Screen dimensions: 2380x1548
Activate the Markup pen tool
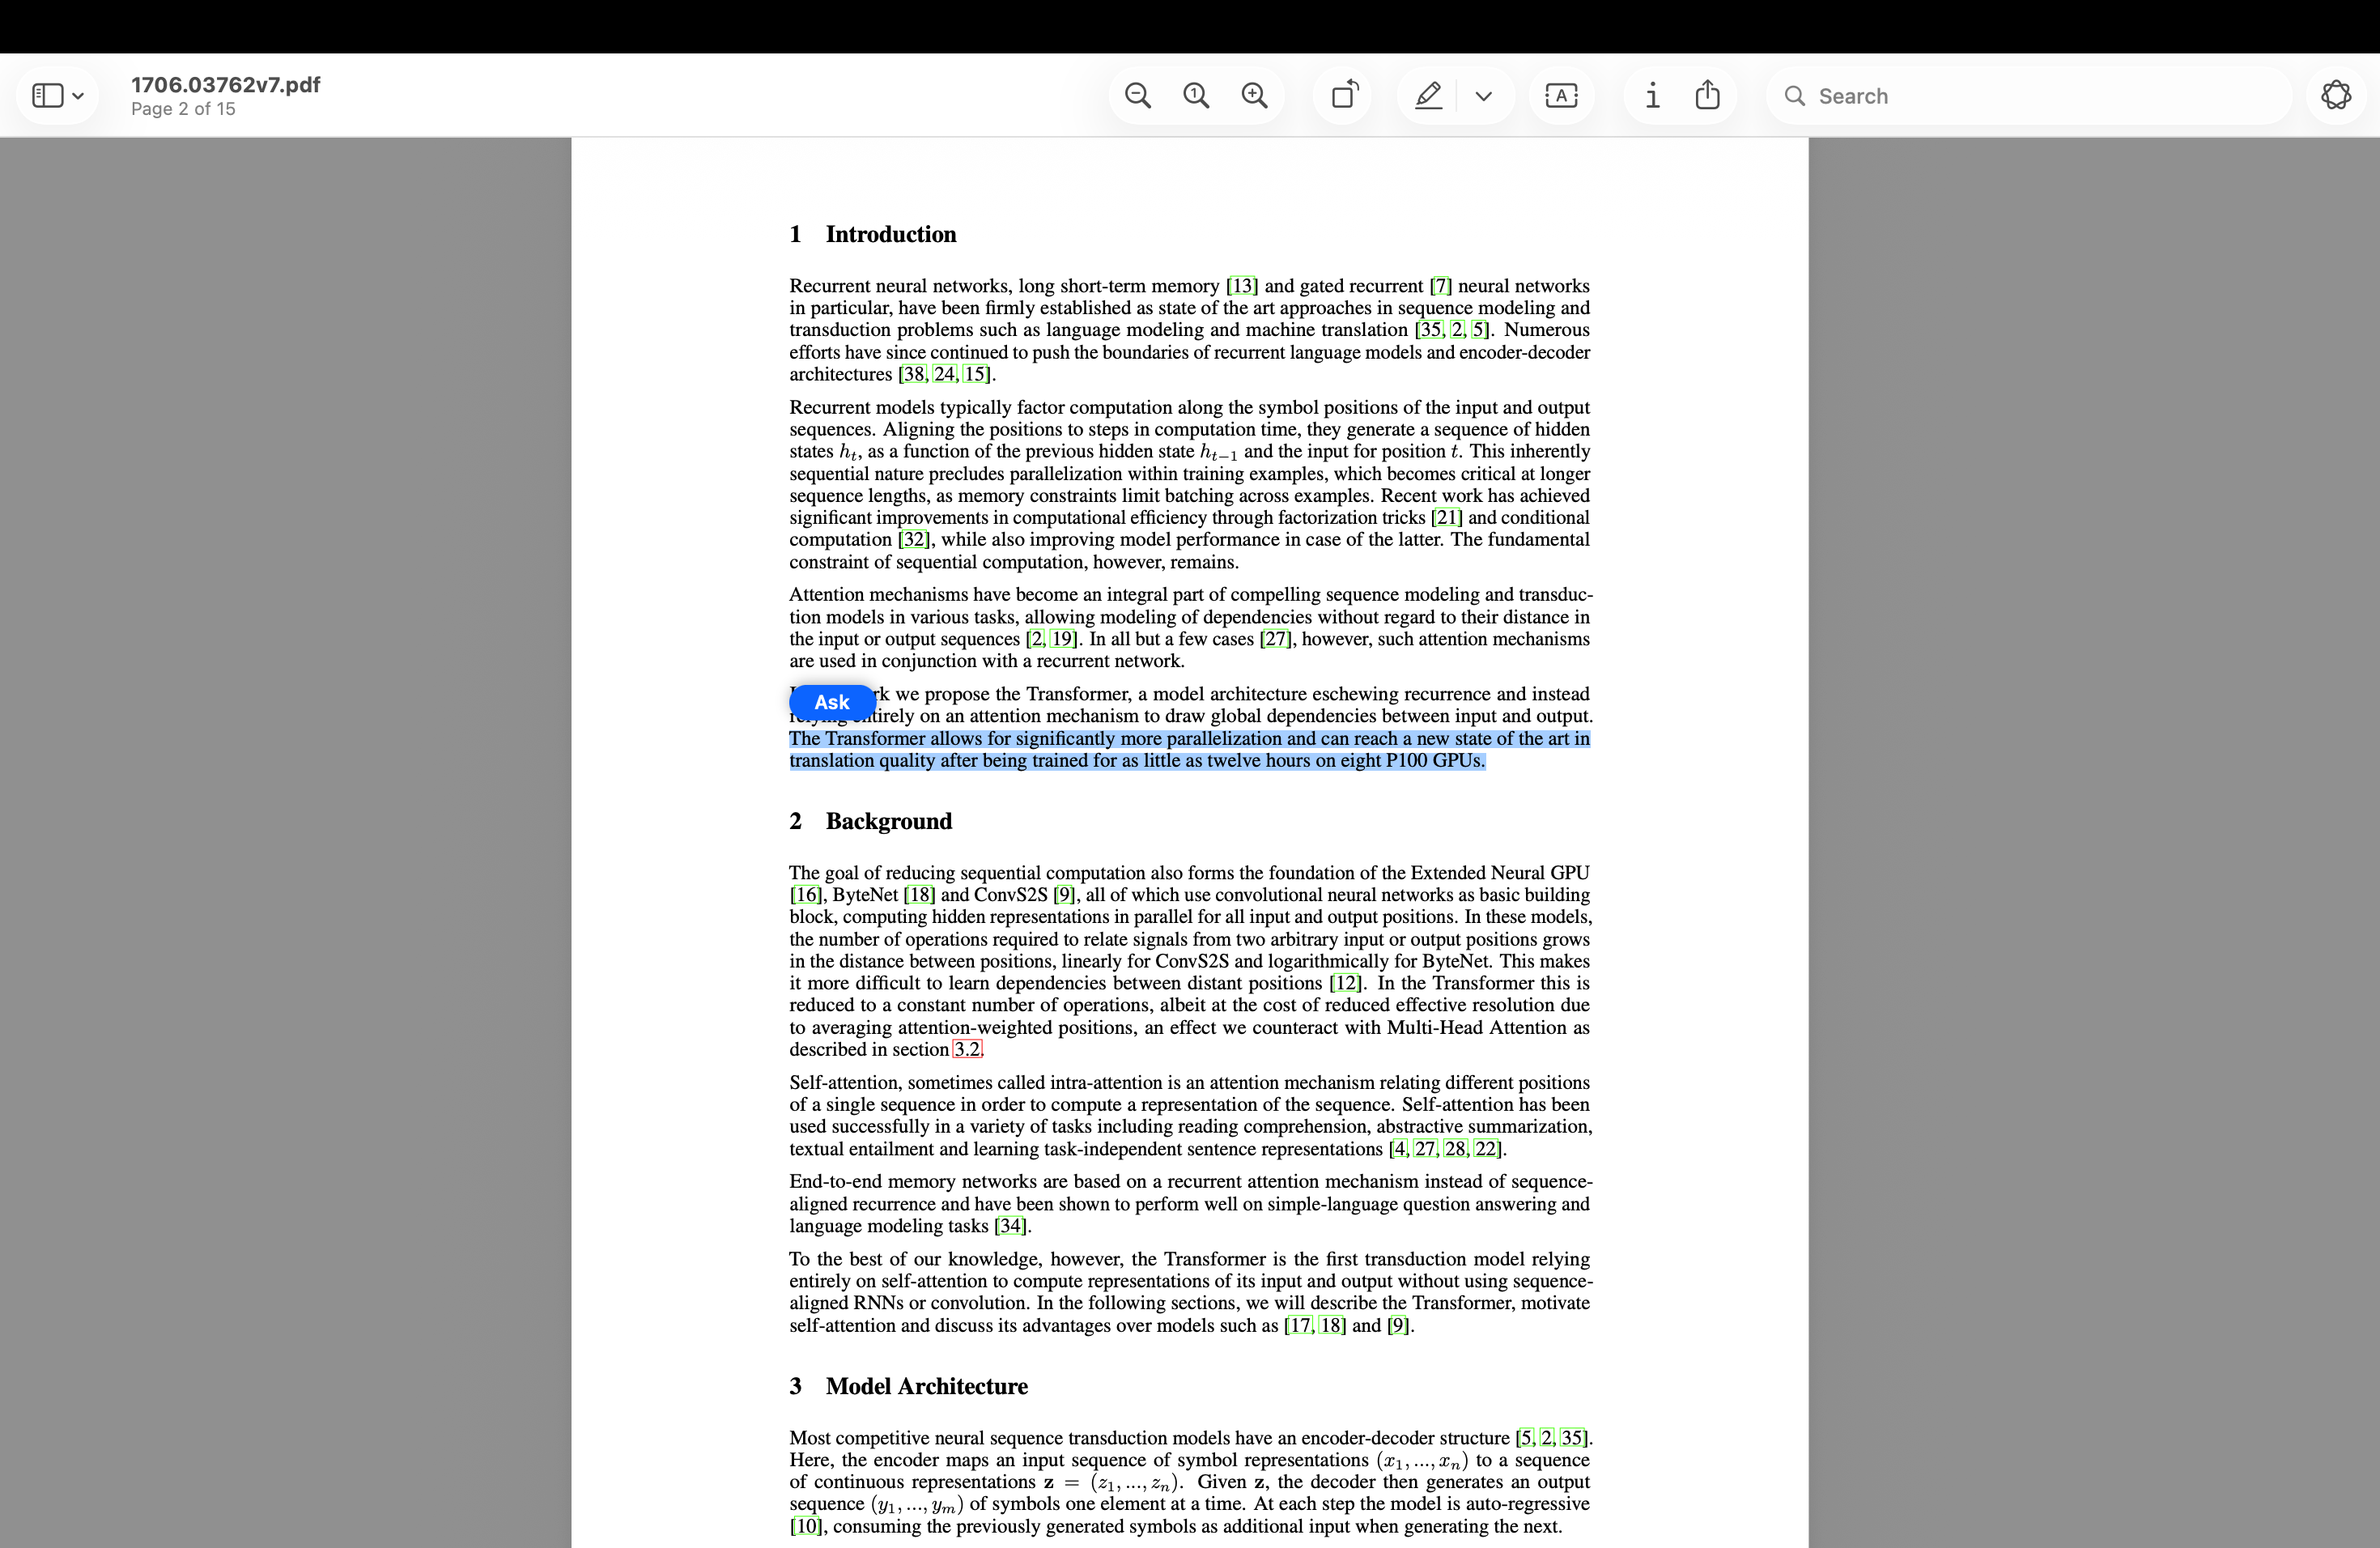1428,96
